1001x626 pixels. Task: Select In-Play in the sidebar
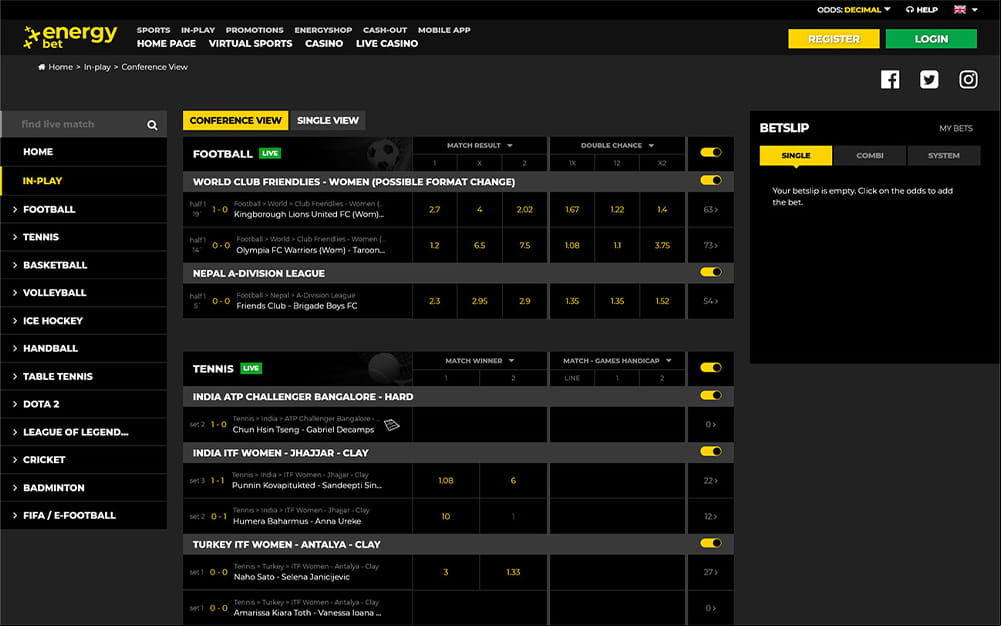[x=84, y=181]
